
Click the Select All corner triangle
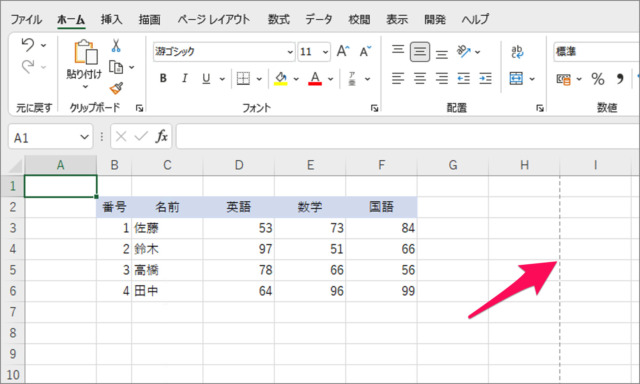[16, 166]
